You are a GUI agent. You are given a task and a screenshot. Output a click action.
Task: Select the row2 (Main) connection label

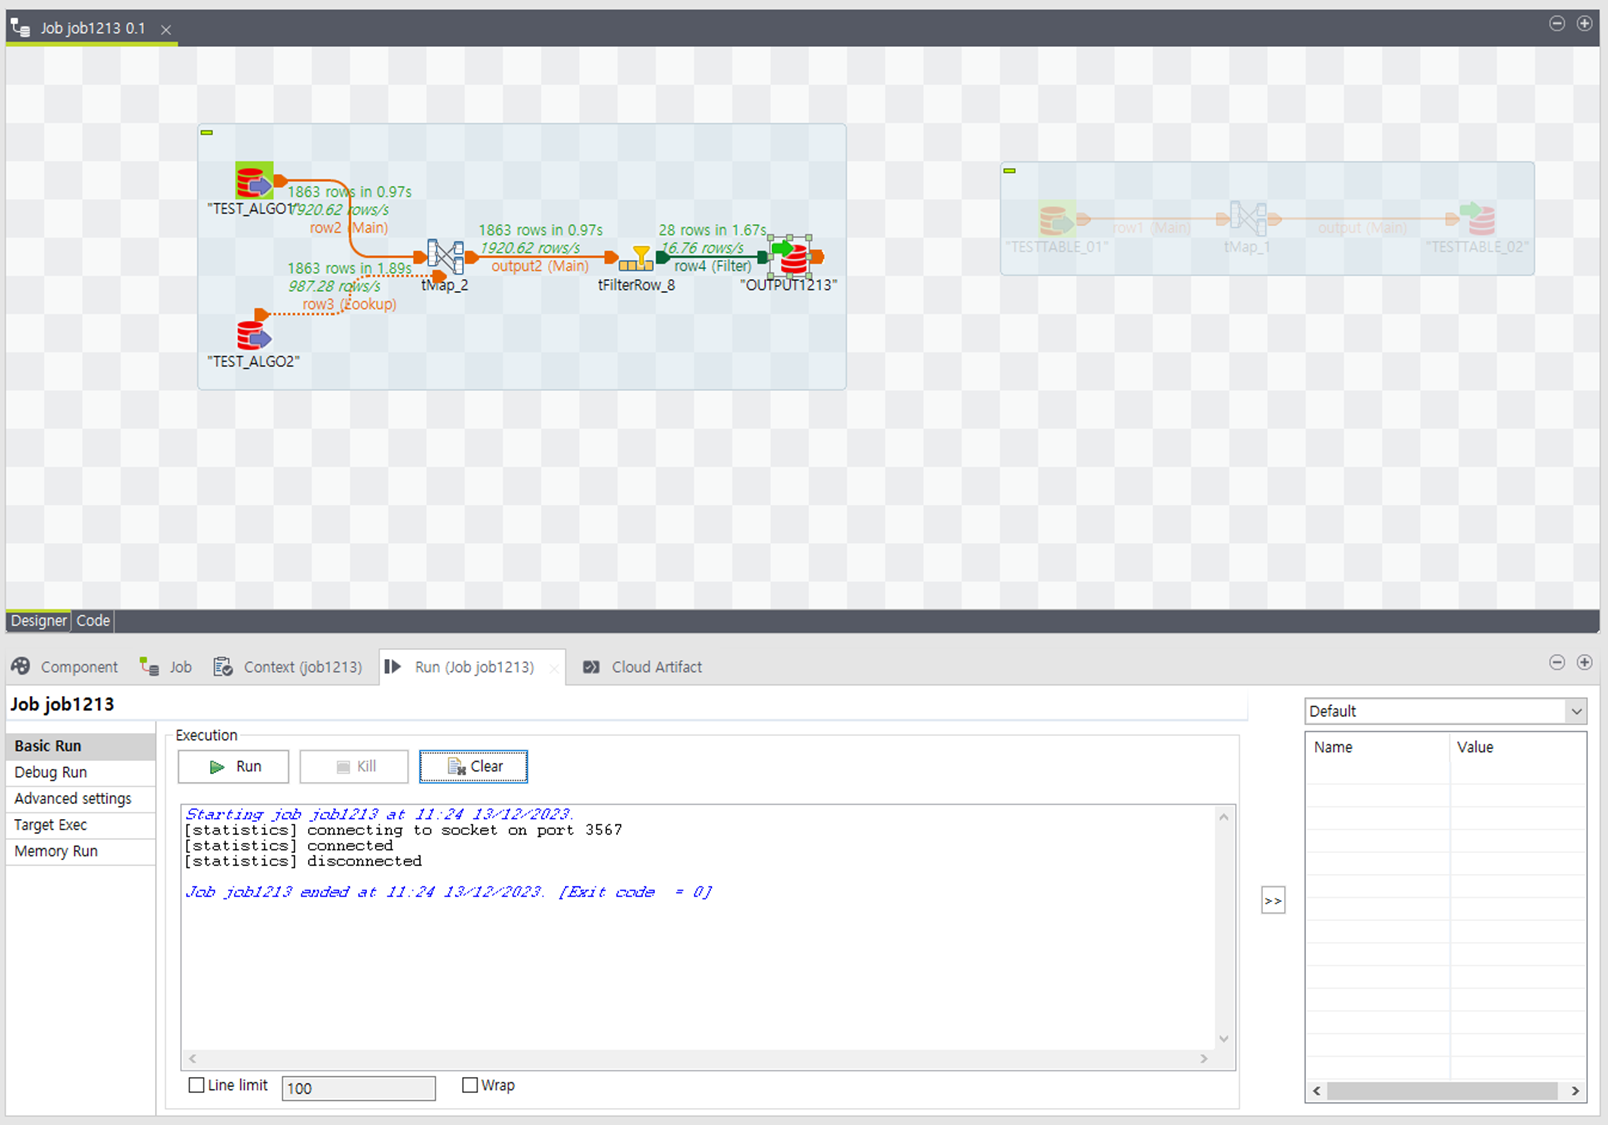[x=349, y=228]
